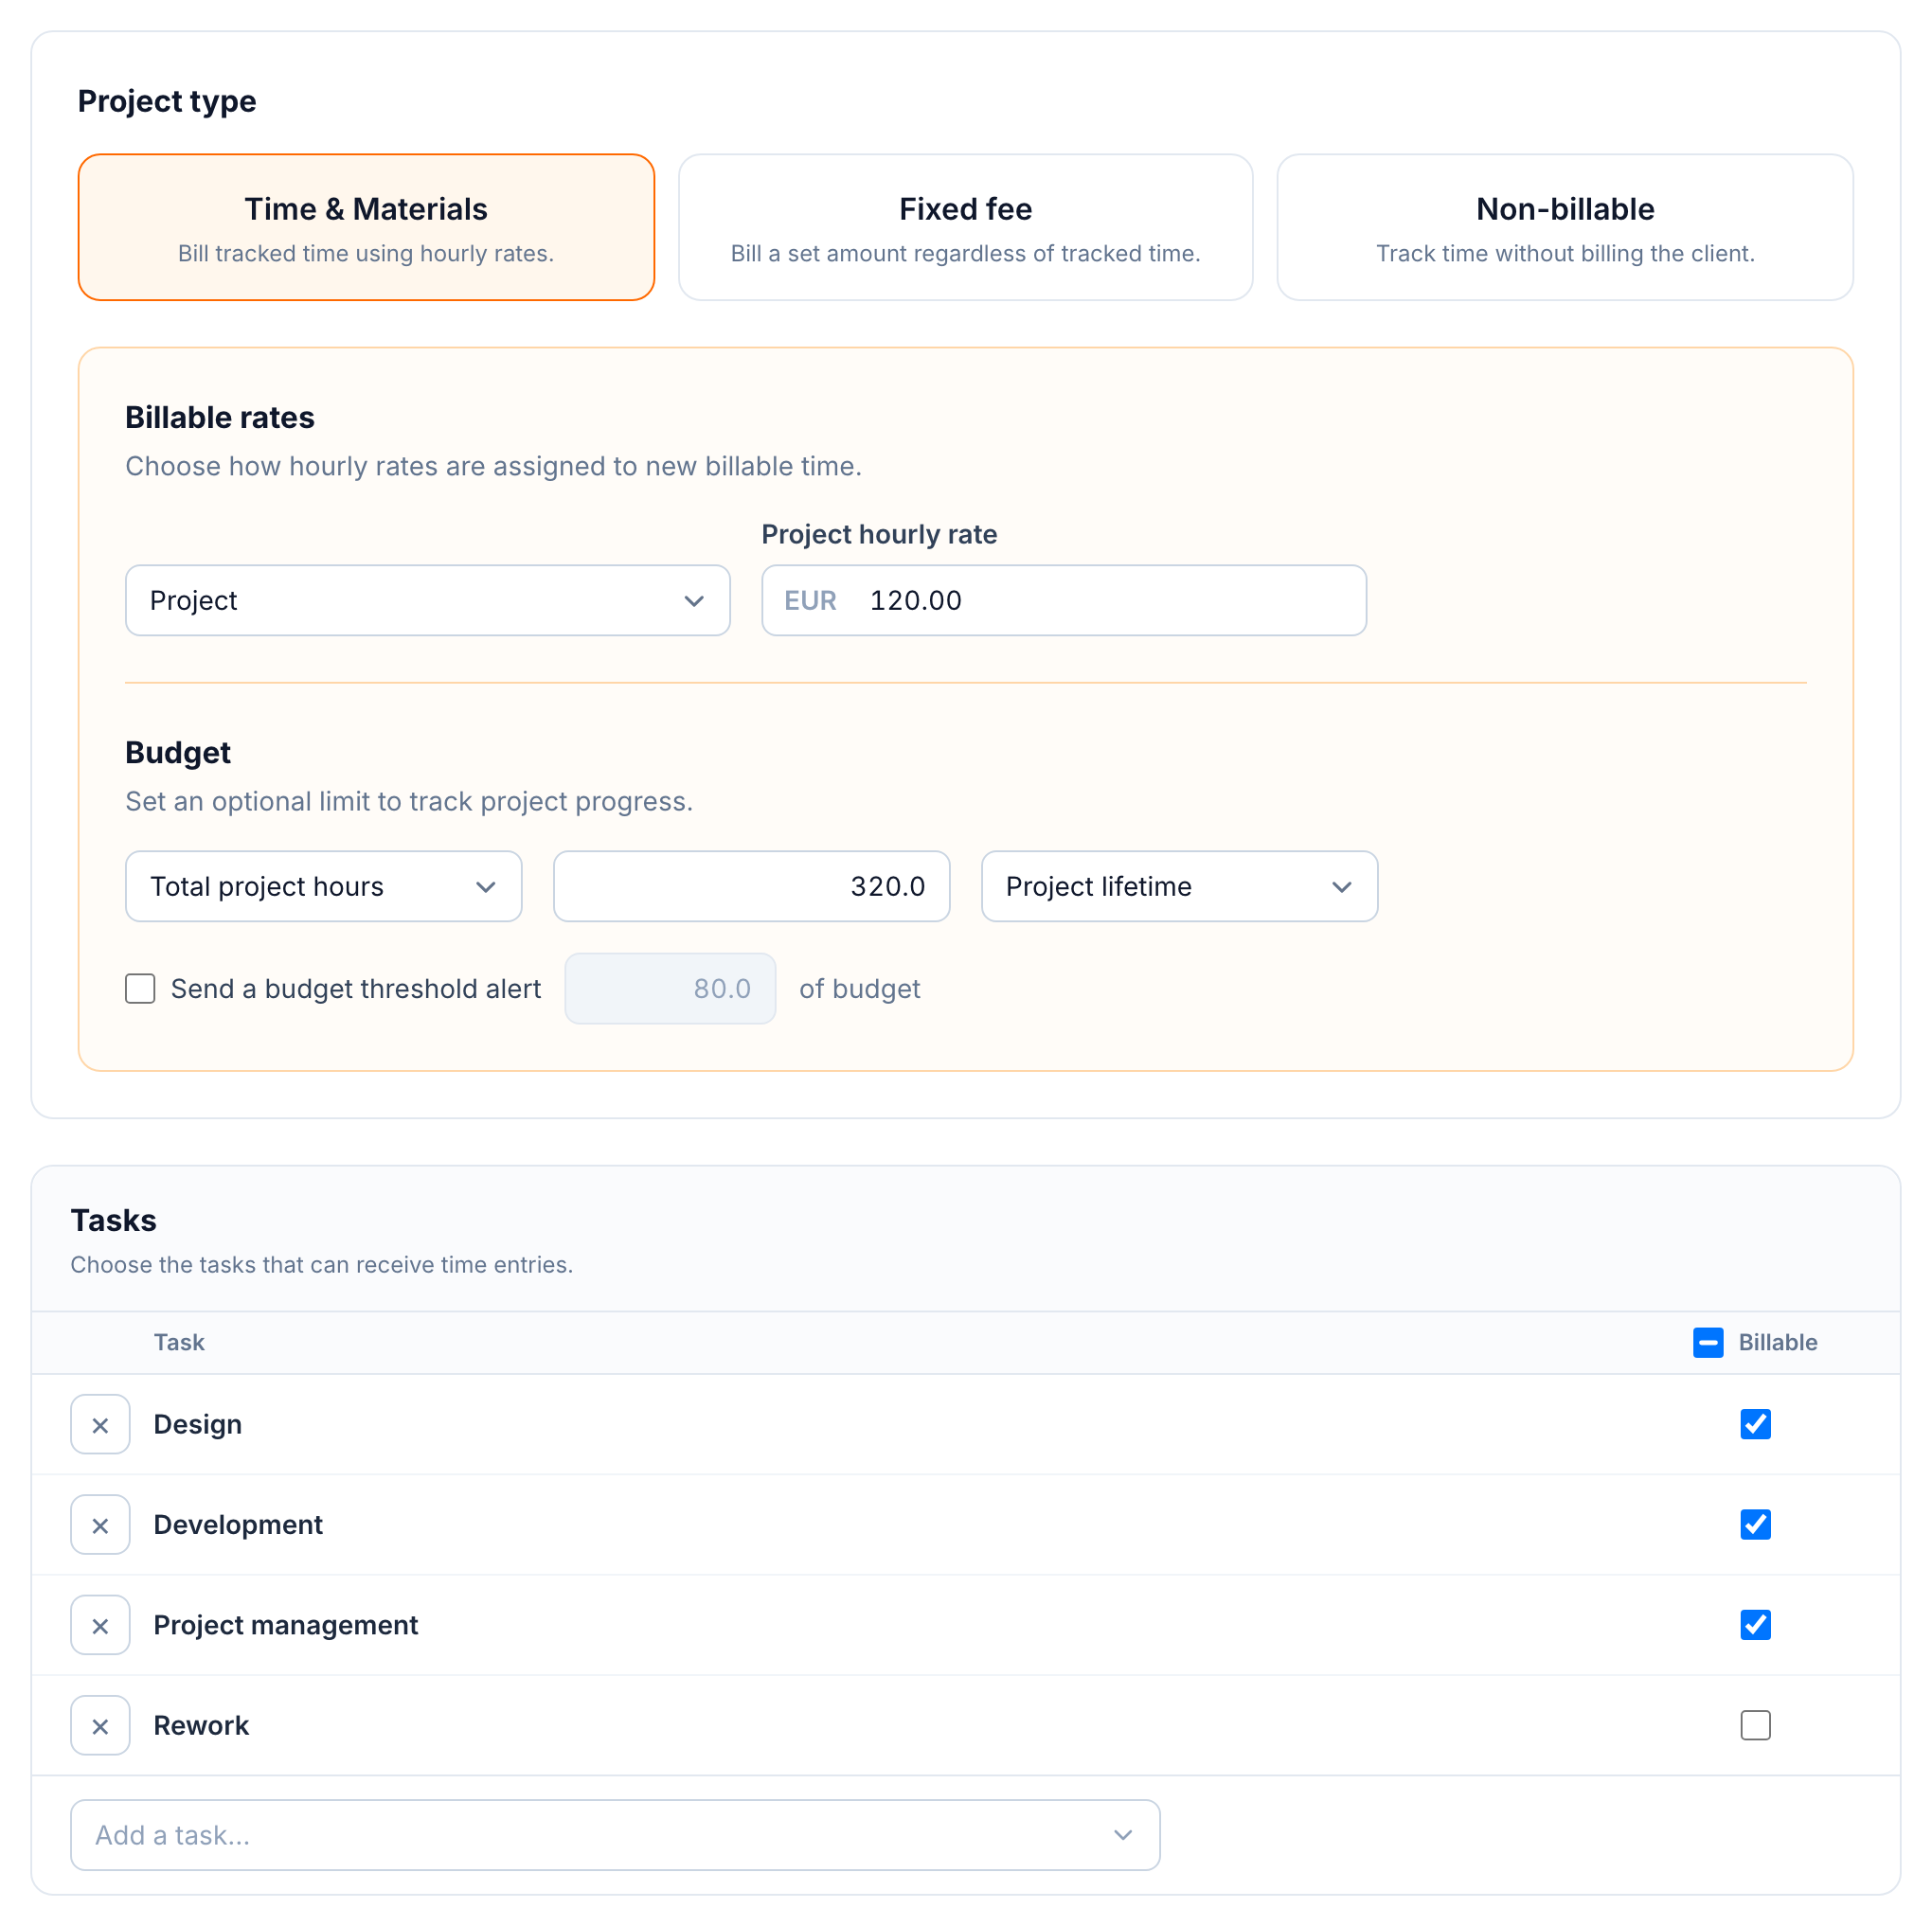Click the threshold percentage field showing 80.0

click(x=670, y=988)
